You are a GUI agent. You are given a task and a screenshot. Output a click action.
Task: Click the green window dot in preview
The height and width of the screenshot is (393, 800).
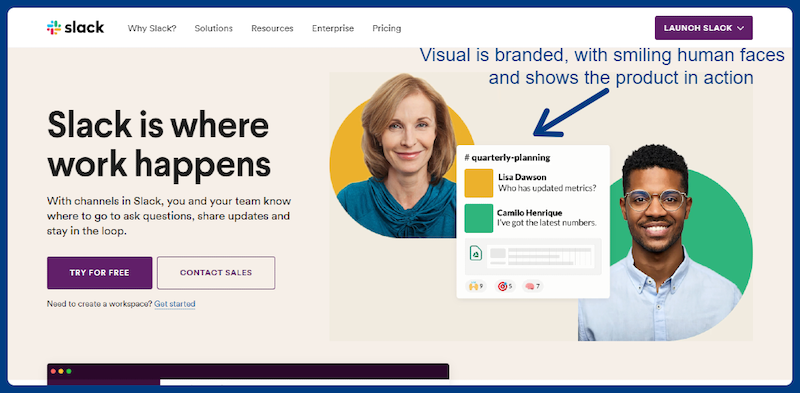[69, 371]
